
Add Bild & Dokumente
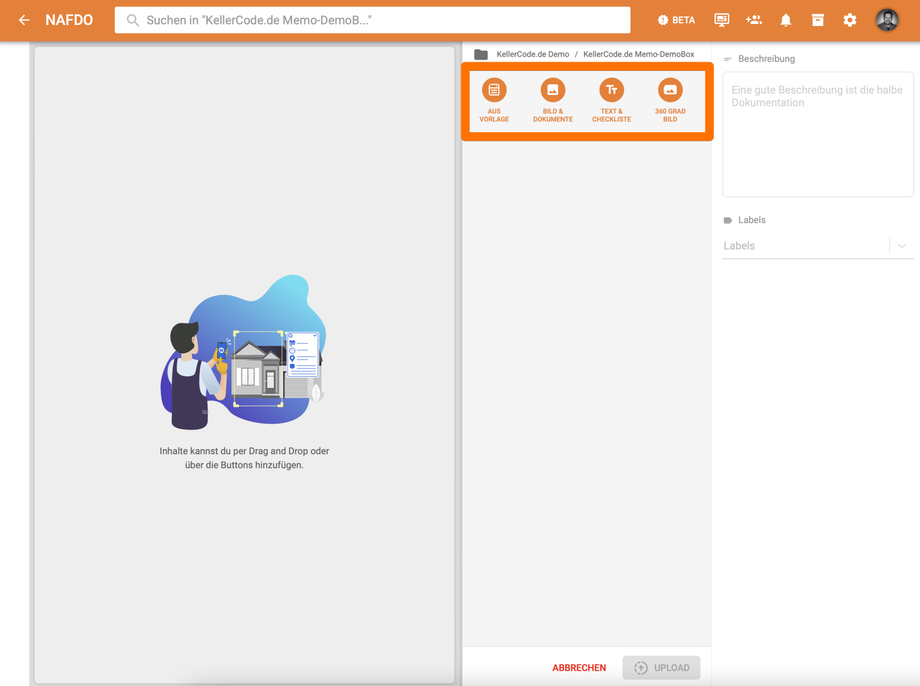click(x=553, y=100)
